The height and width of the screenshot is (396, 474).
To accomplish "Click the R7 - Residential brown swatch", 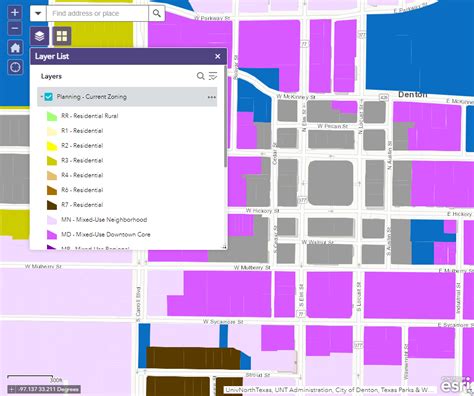I will (52, 205).
